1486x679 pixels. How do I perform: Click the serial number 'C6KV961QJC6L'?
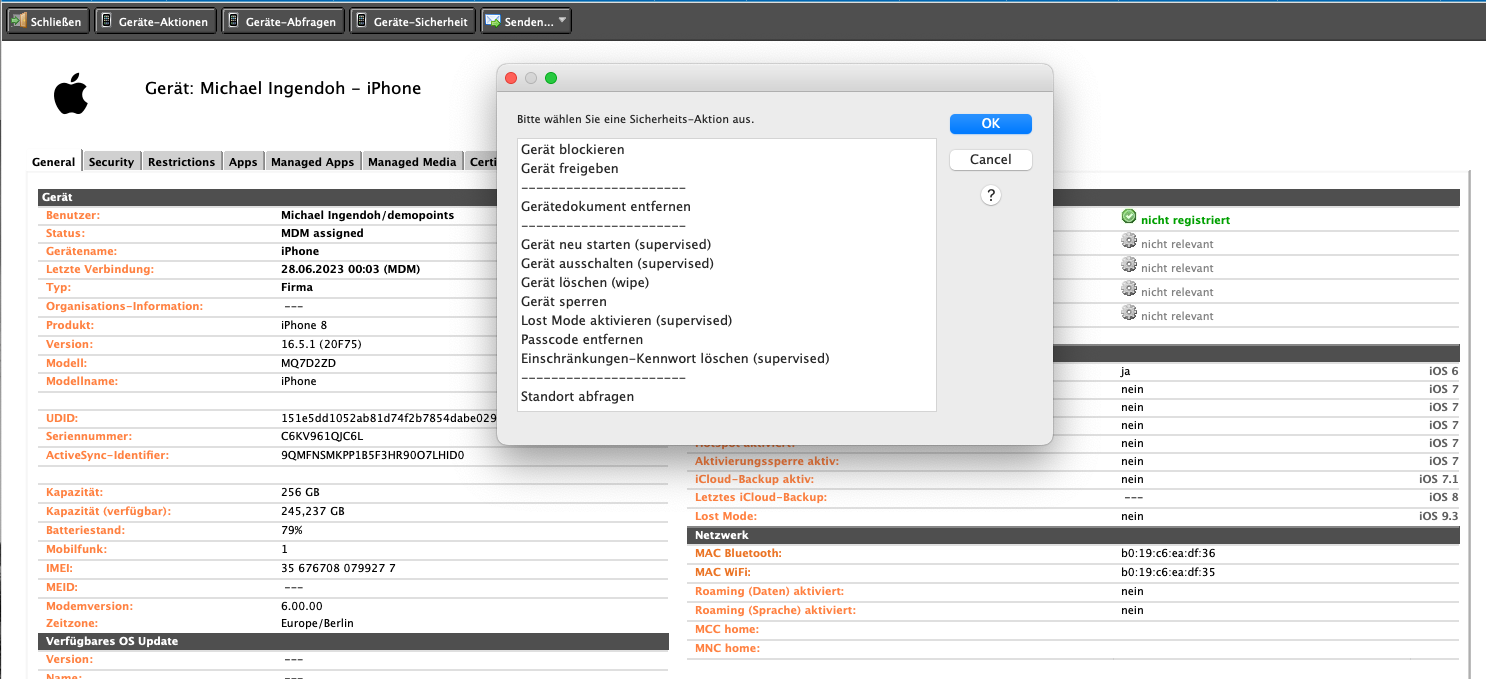pos(322,437)
